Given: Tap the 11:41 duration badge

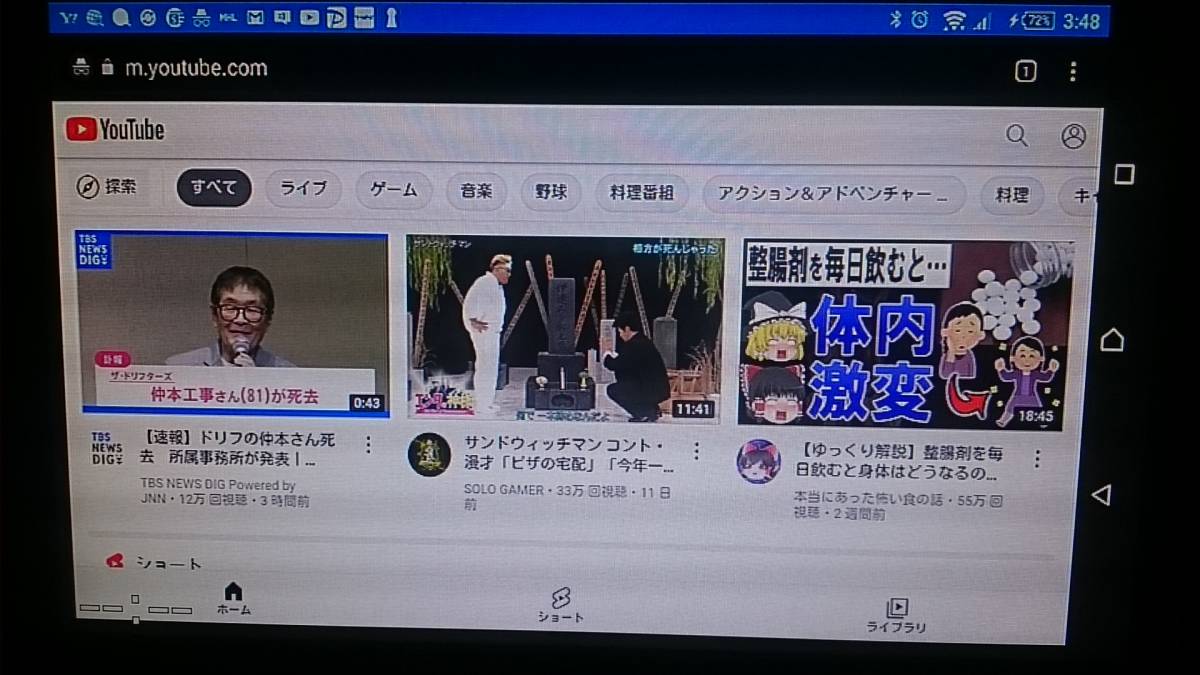Looking at the screenshot, I should tap(692, 409).
